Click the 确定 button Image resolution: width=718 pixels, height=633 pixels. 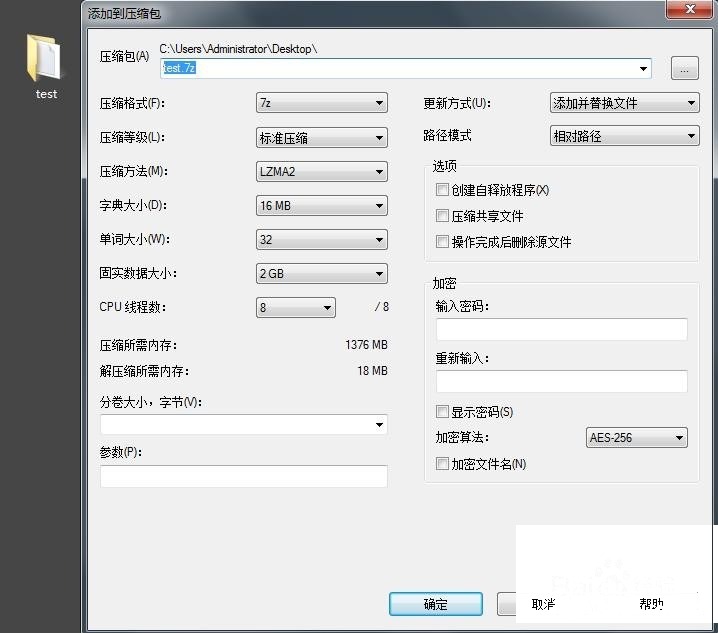[435, 604]
